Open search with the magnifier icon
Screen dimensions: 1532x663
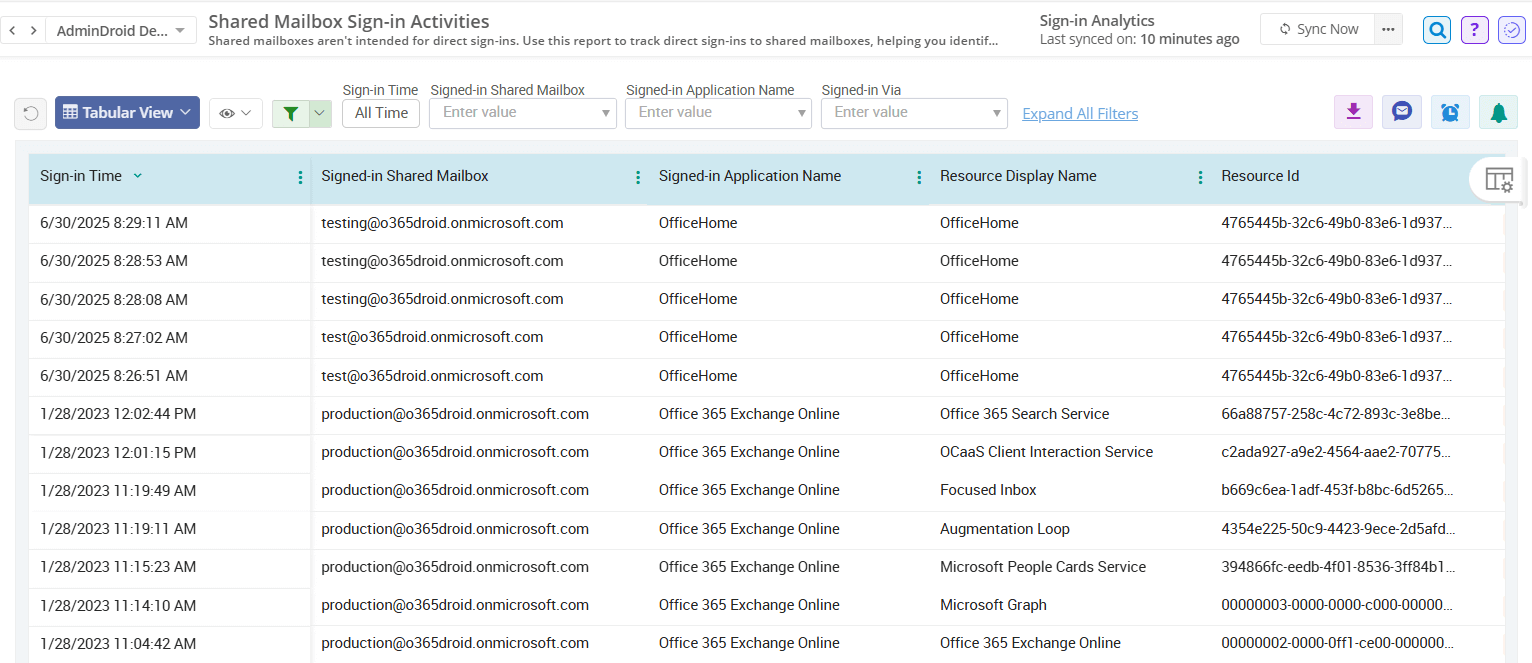[x=1436, y=29]
